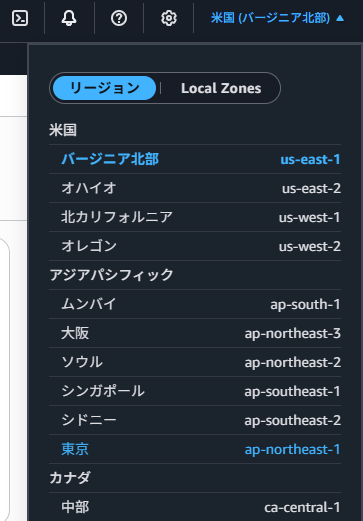Open the settings gear
Image resolution: width=363 pixels, height=521 pixels.
(169, 18)
